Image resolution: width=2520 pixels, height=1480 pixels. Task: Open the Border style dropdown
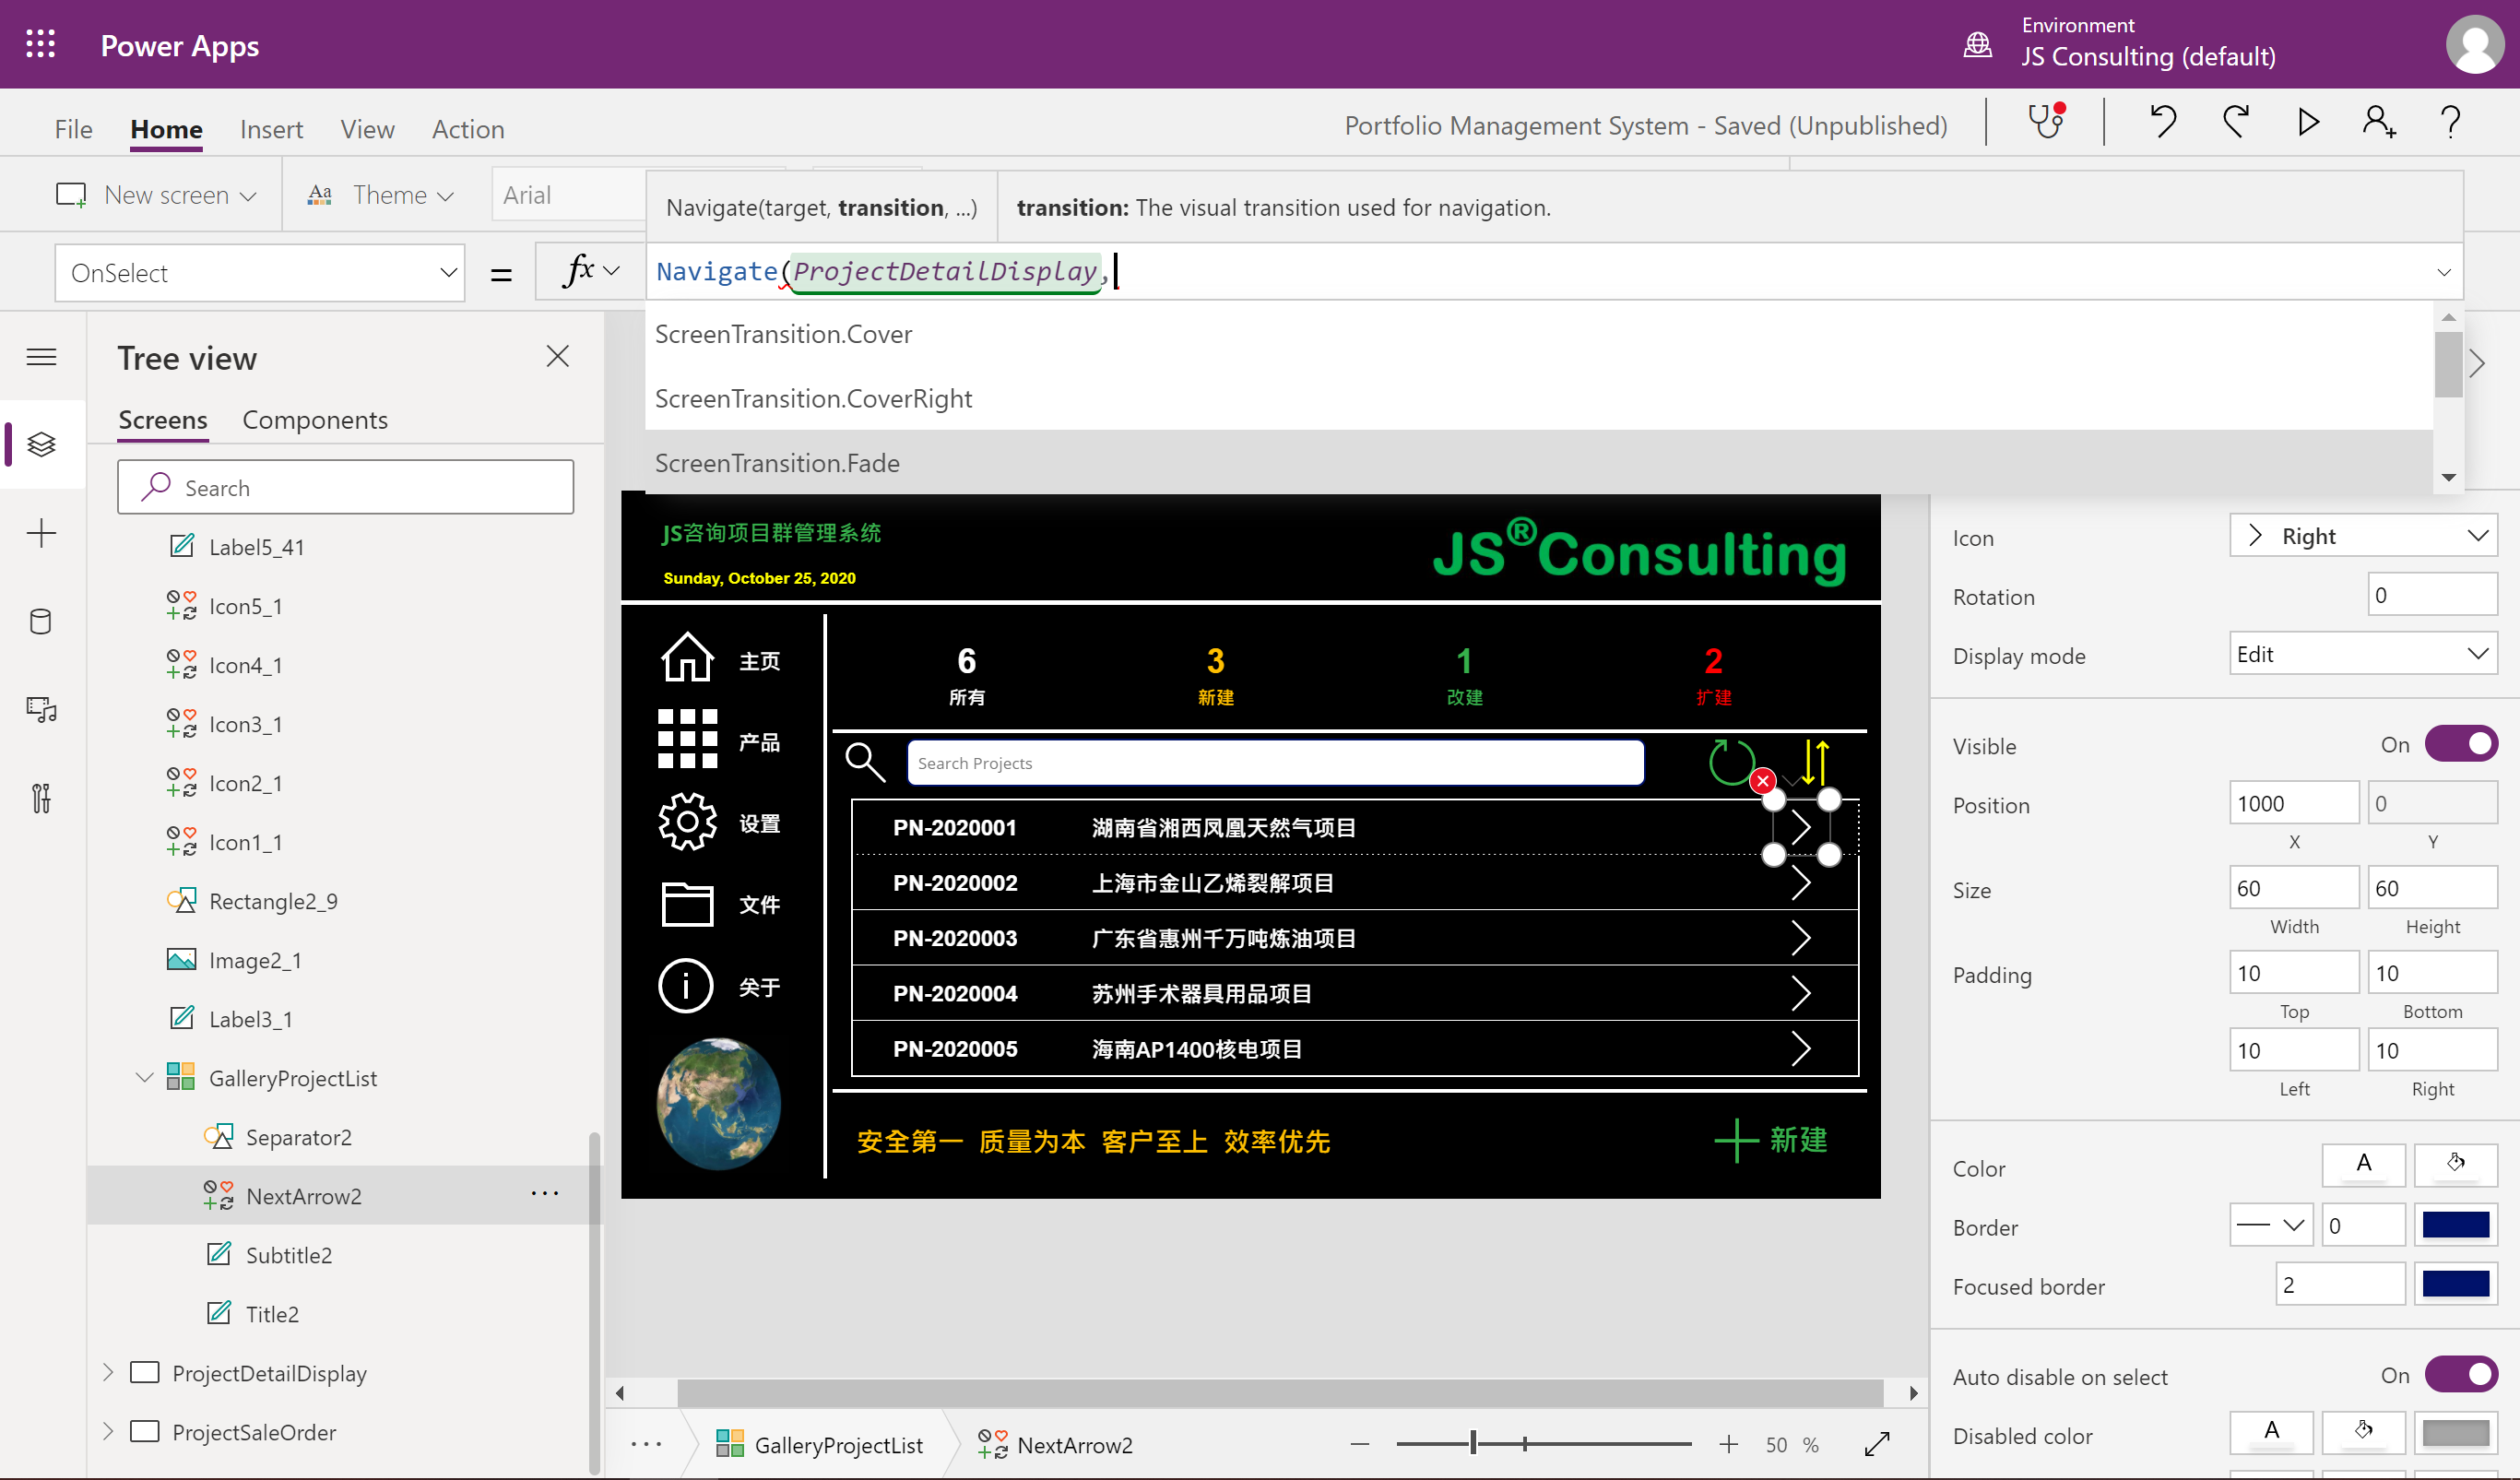(x=2270, y=1225)
